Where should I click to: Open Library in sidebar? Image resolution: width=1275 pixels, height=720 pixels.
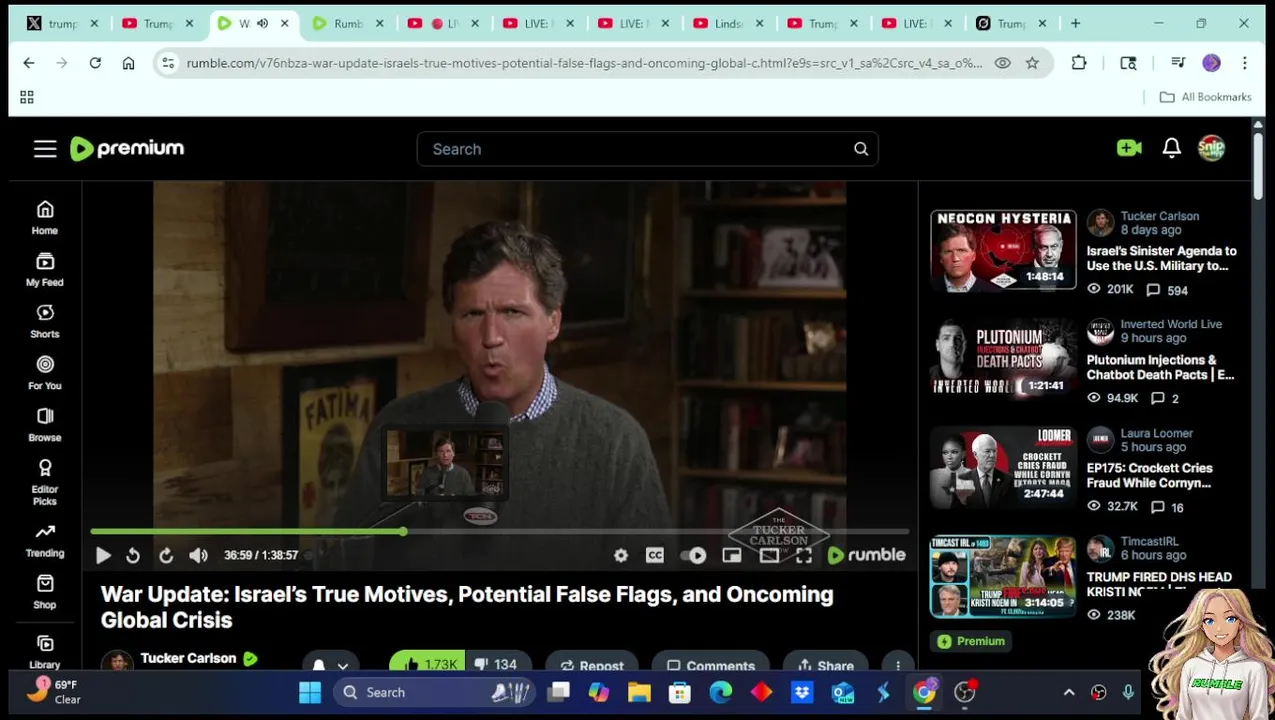tap(45, 650)
